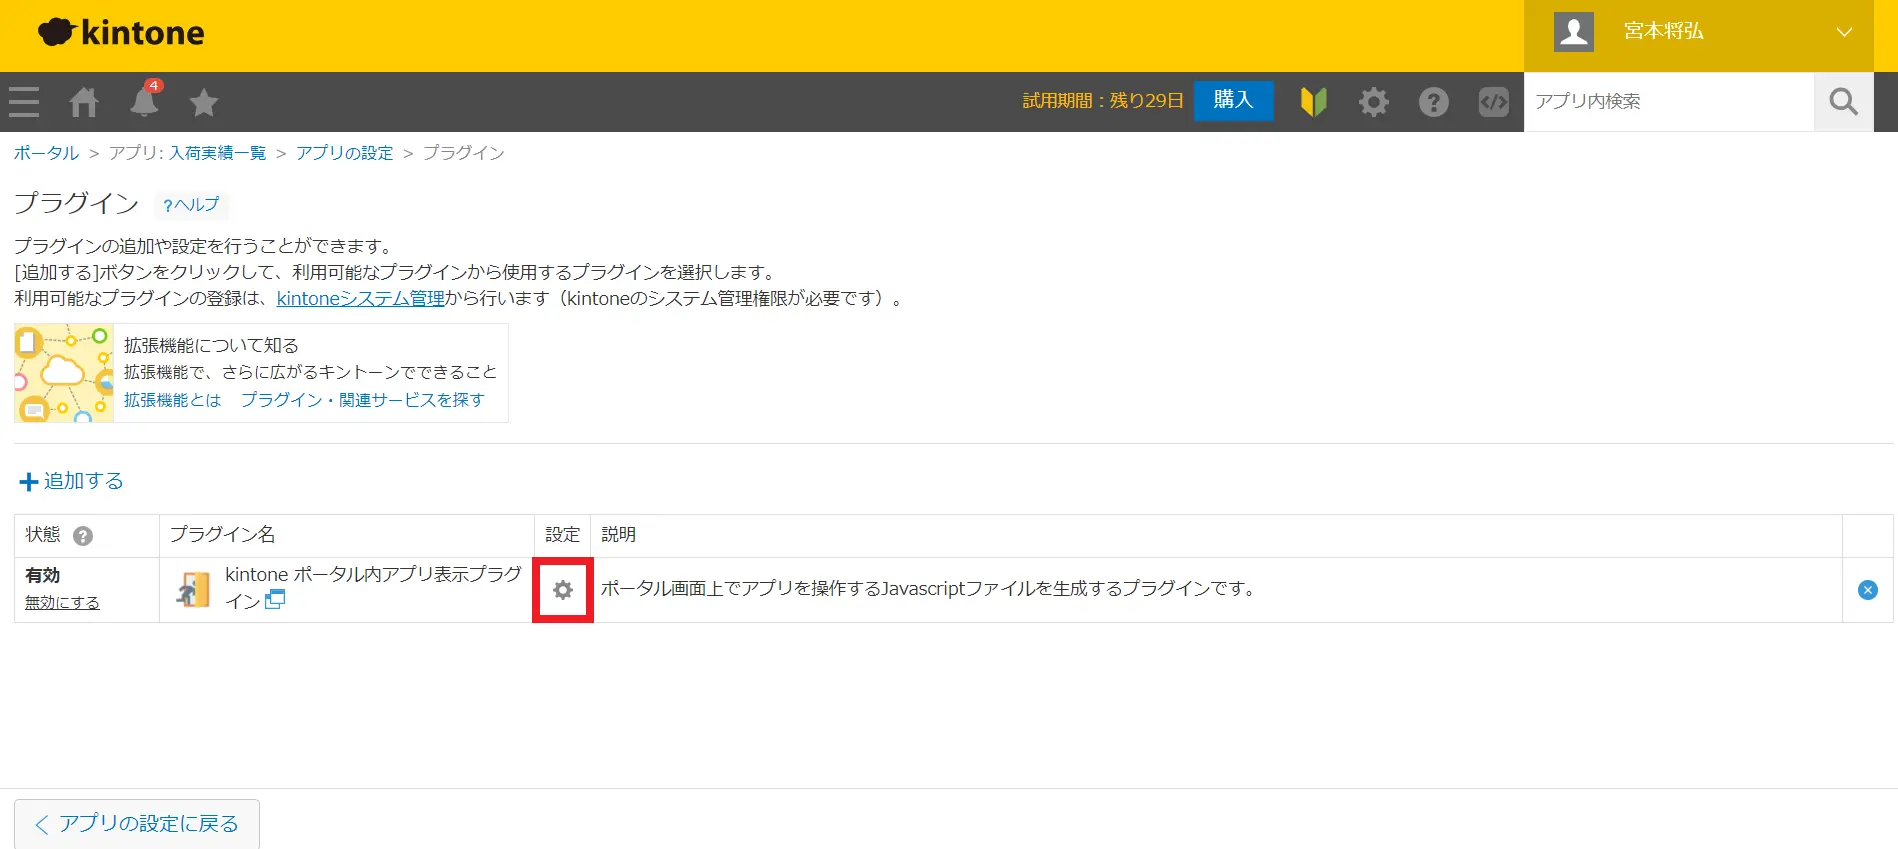Viewport: 1898px width, 849px height.
Task: Click アプリの設定に戻る button
Action: 137,824
